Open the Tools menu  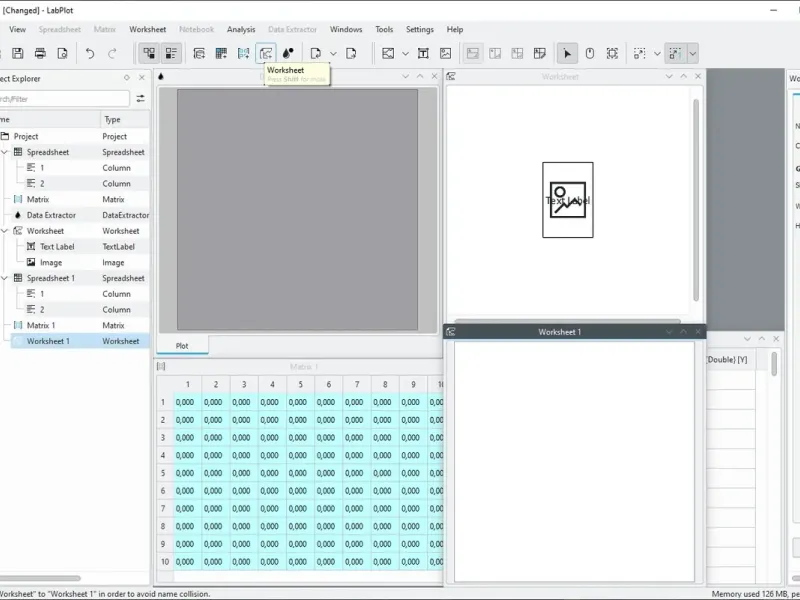[x=384, y=30]
